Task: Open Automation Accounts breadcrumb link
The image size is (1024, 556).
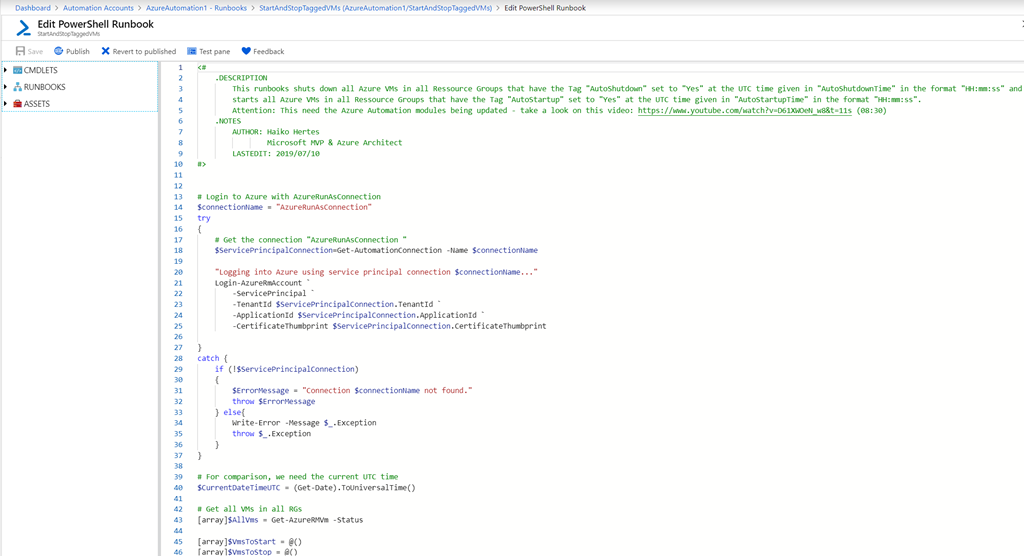Action: [98, 8]
